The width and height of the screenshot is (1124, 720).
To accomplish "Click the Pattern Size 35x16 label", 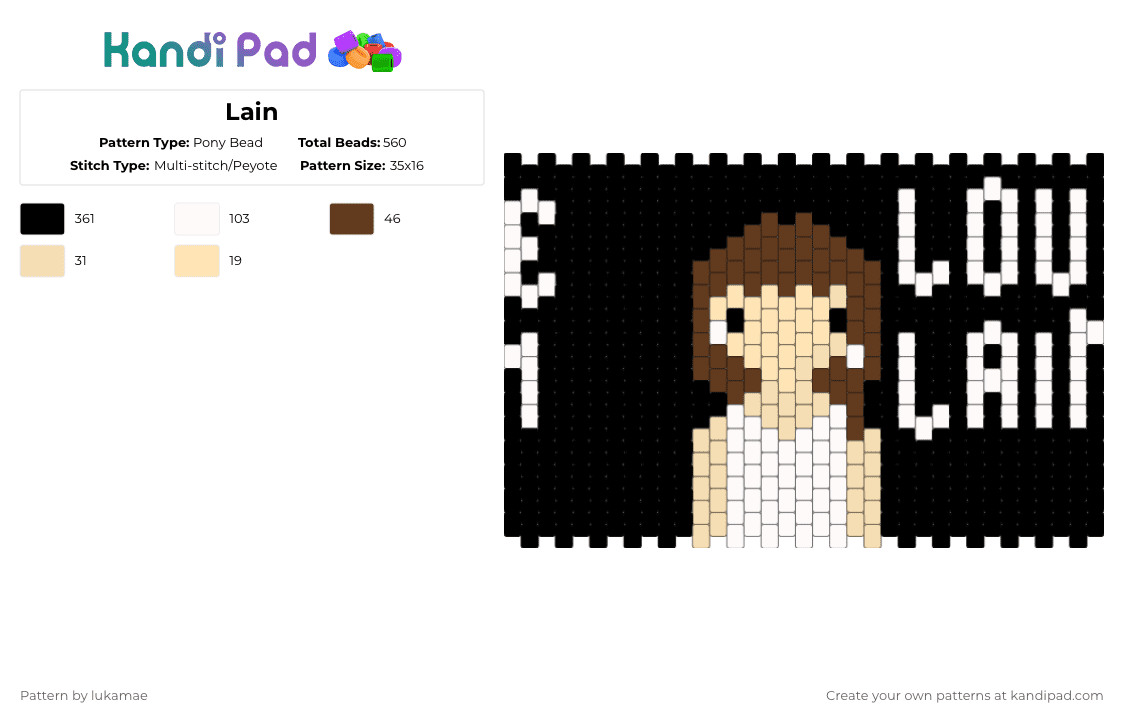I will (x=362, y=166).
